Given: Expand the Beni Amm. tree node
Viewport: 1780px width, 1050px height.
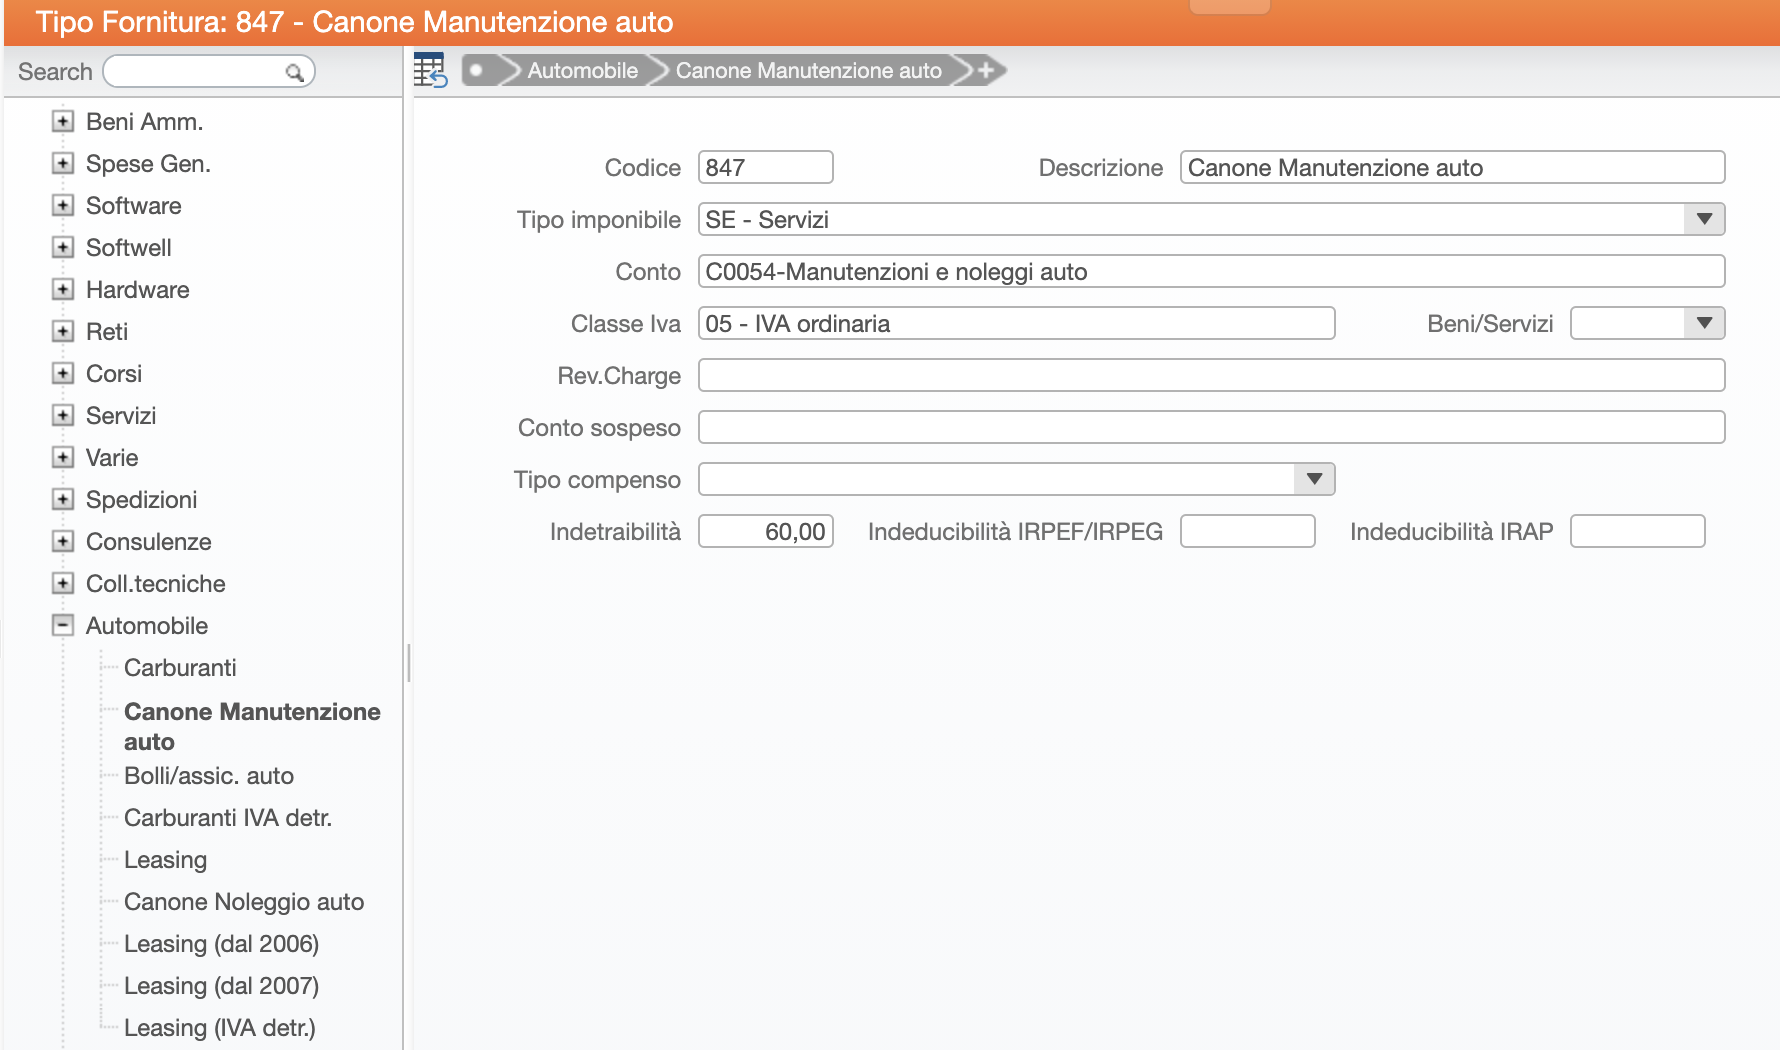Looking at the screenshot, I should (x=63, y=121).
